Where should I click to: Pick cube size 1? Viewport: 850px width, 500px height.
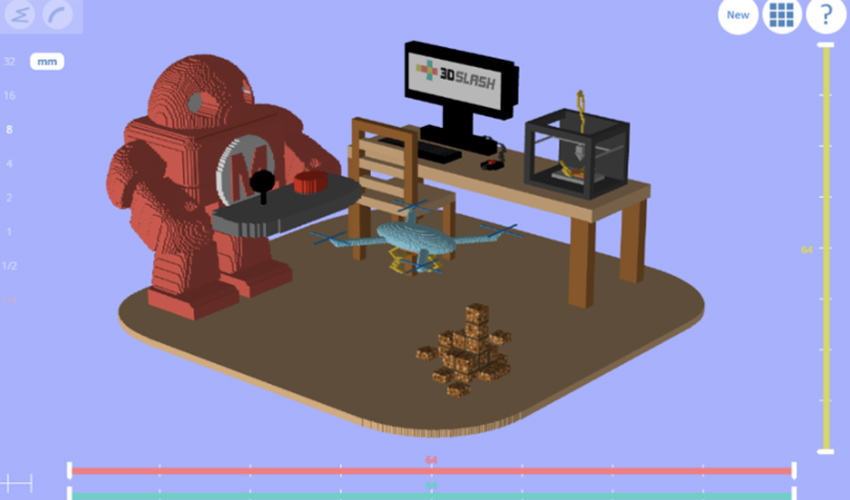[x=9, y=231]
